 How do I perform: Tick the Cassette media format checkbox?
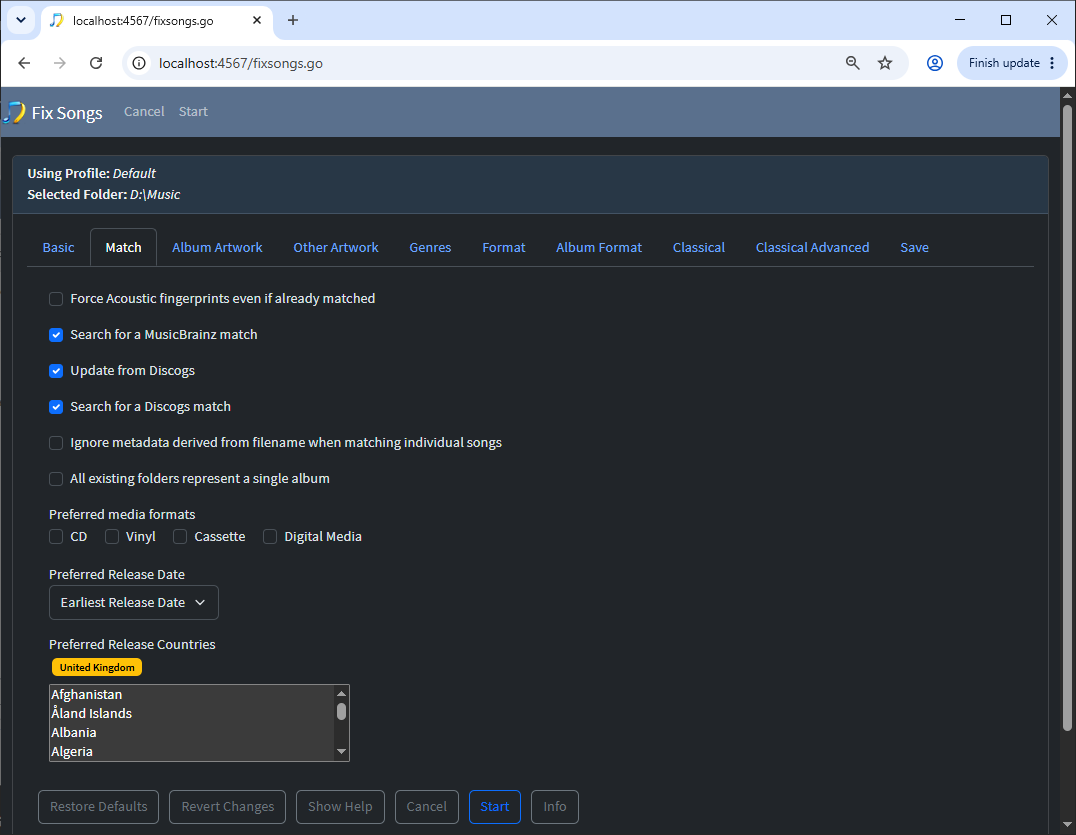coord(180,537)
